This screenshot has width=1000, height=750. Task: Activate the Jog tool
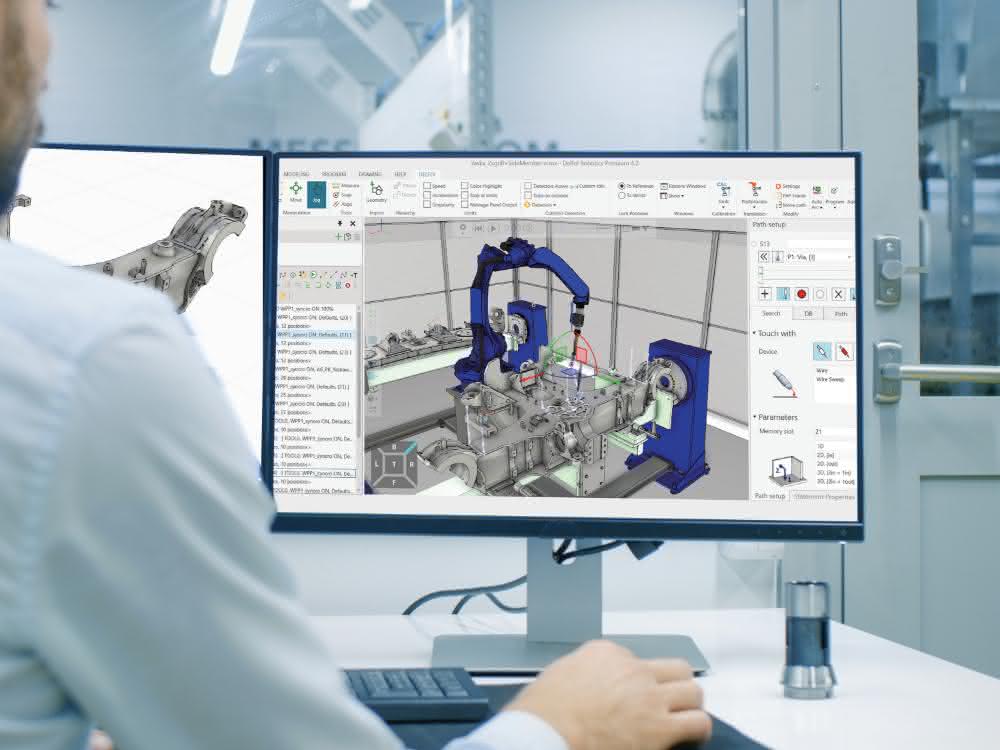[316, 193]
